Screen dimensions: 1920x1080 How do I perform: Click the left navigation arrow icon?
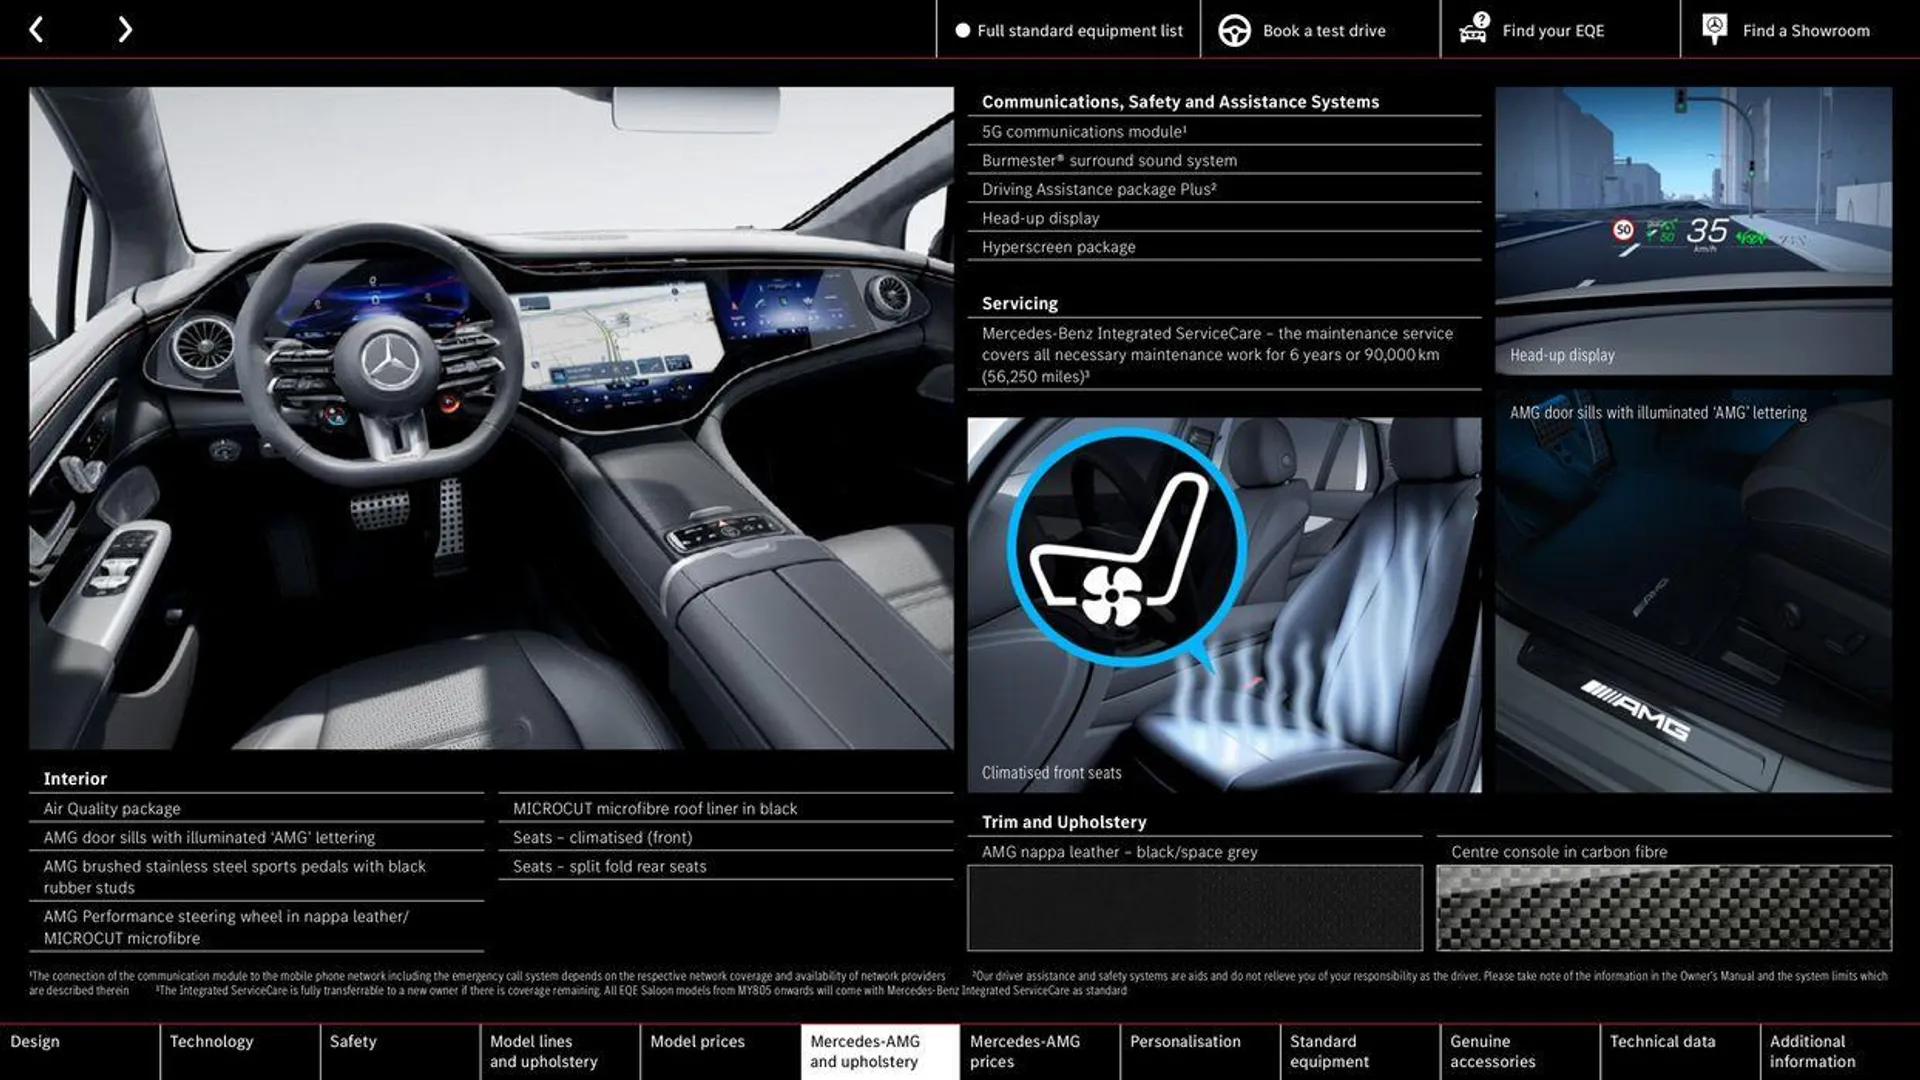34,29
